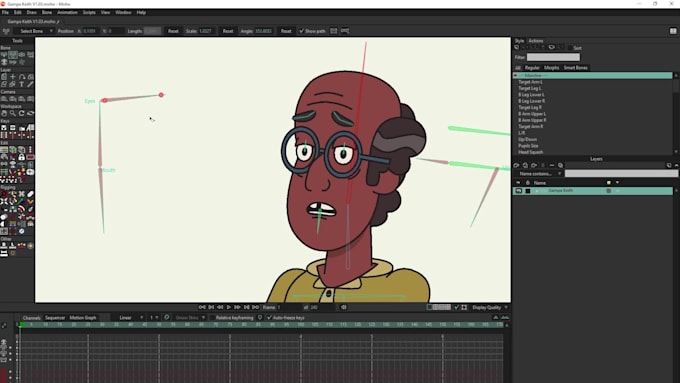Open the Linear interpolation dropdown

[128, 318]
